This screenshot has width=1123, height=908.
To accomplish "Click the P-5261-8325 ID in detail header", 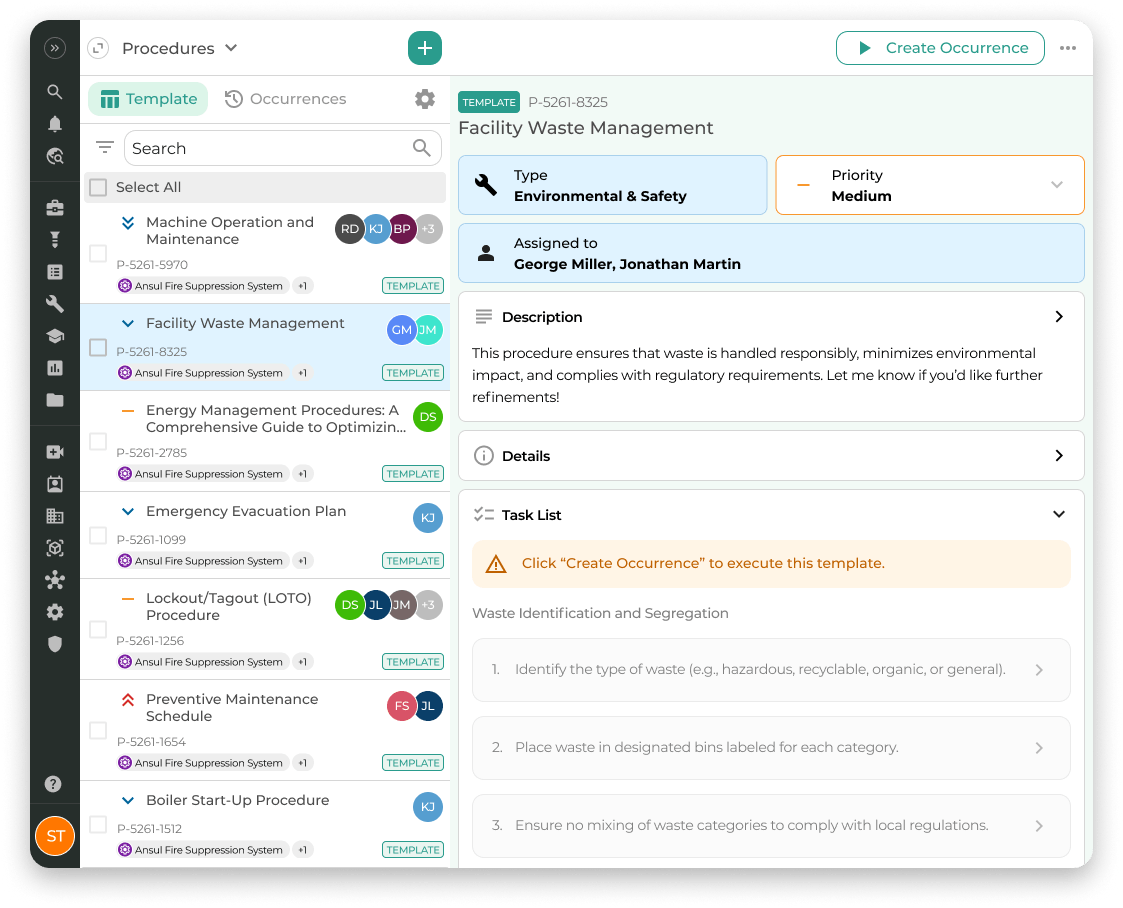I will (x=568, y=102).
